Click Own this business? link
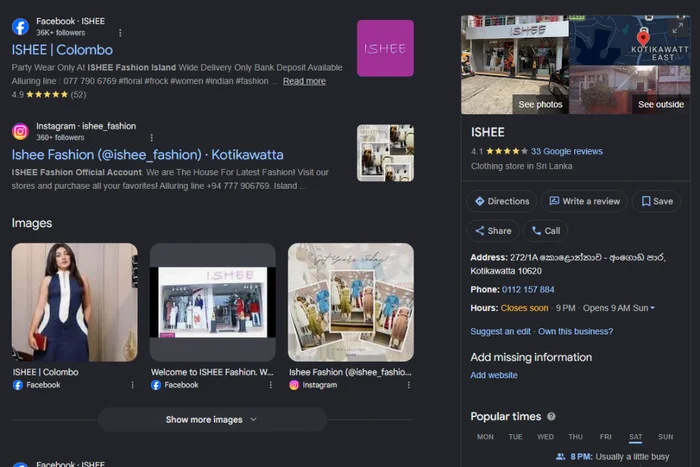Screen dimensions: 700x467 575,331
